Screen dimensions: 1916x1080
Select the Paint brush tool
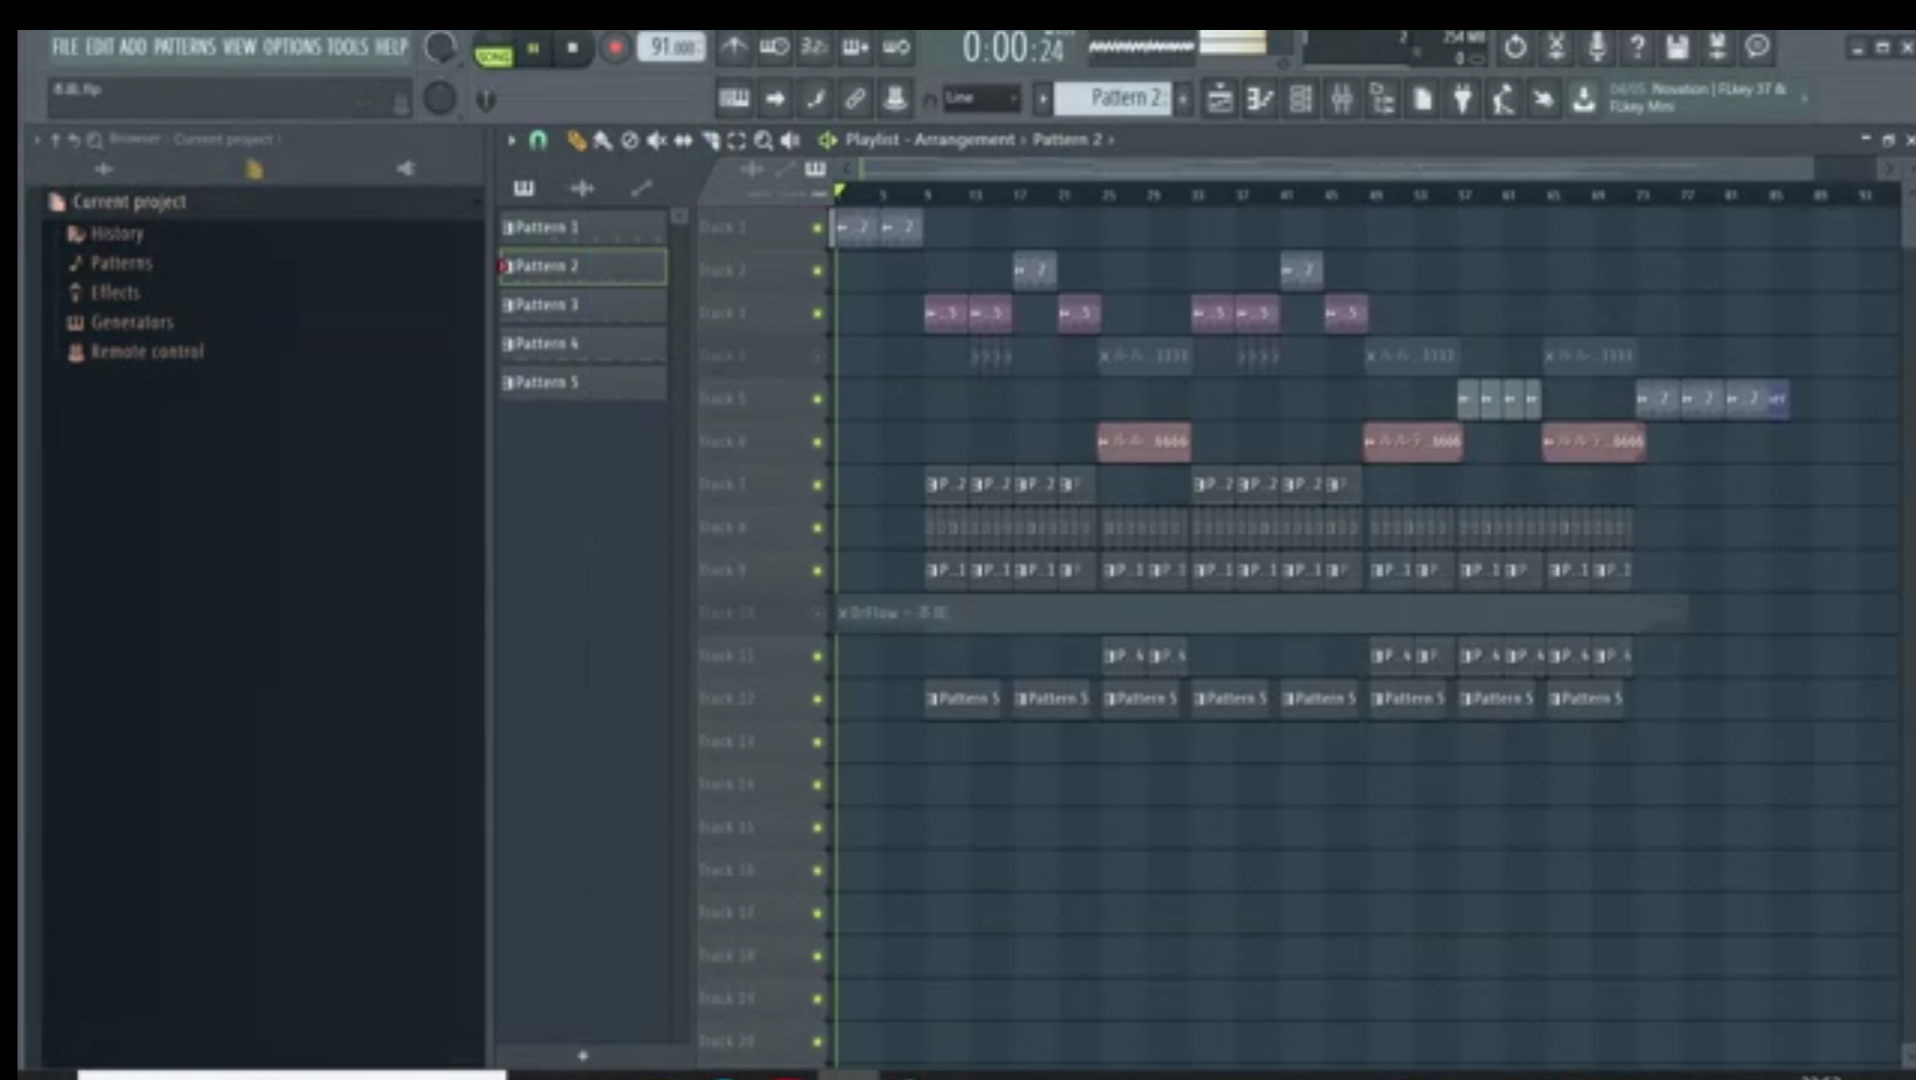point(602,140)
